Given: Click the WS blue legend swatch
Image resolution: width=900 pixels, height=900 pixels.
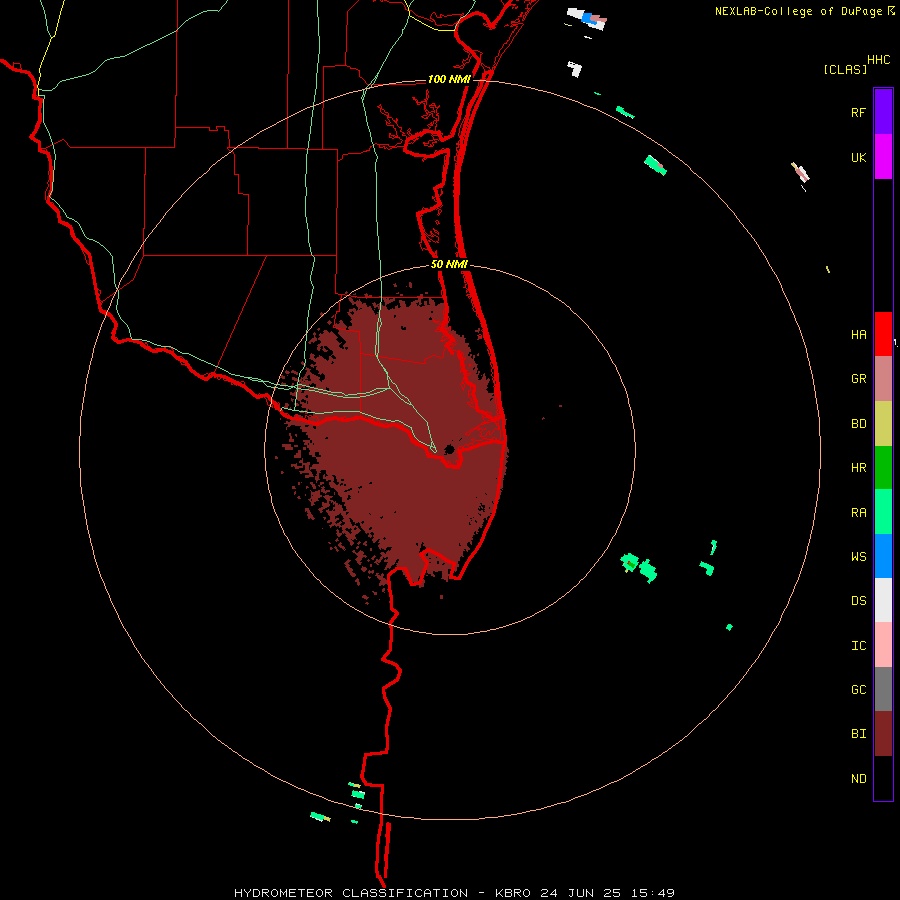Looking at the screenshot, I should (883, 556).
